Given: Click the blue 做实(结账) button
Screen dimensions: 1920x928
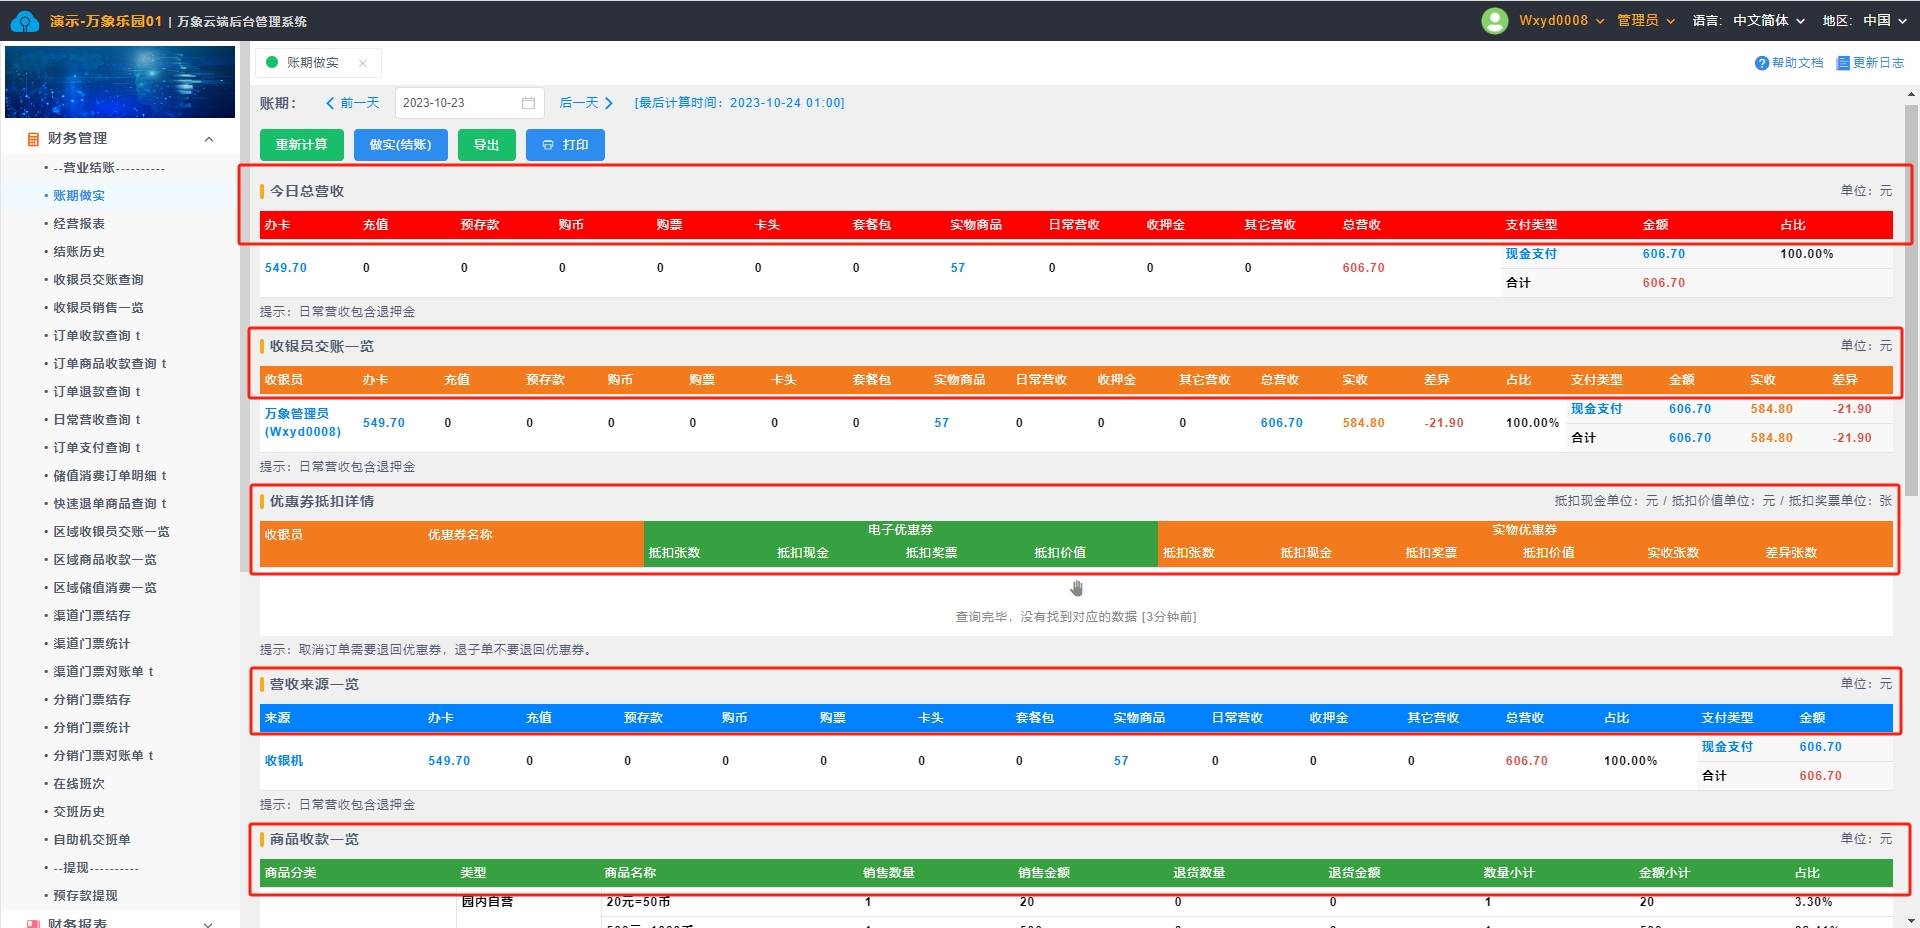Looking at the screenshot, I should (400, 145).
